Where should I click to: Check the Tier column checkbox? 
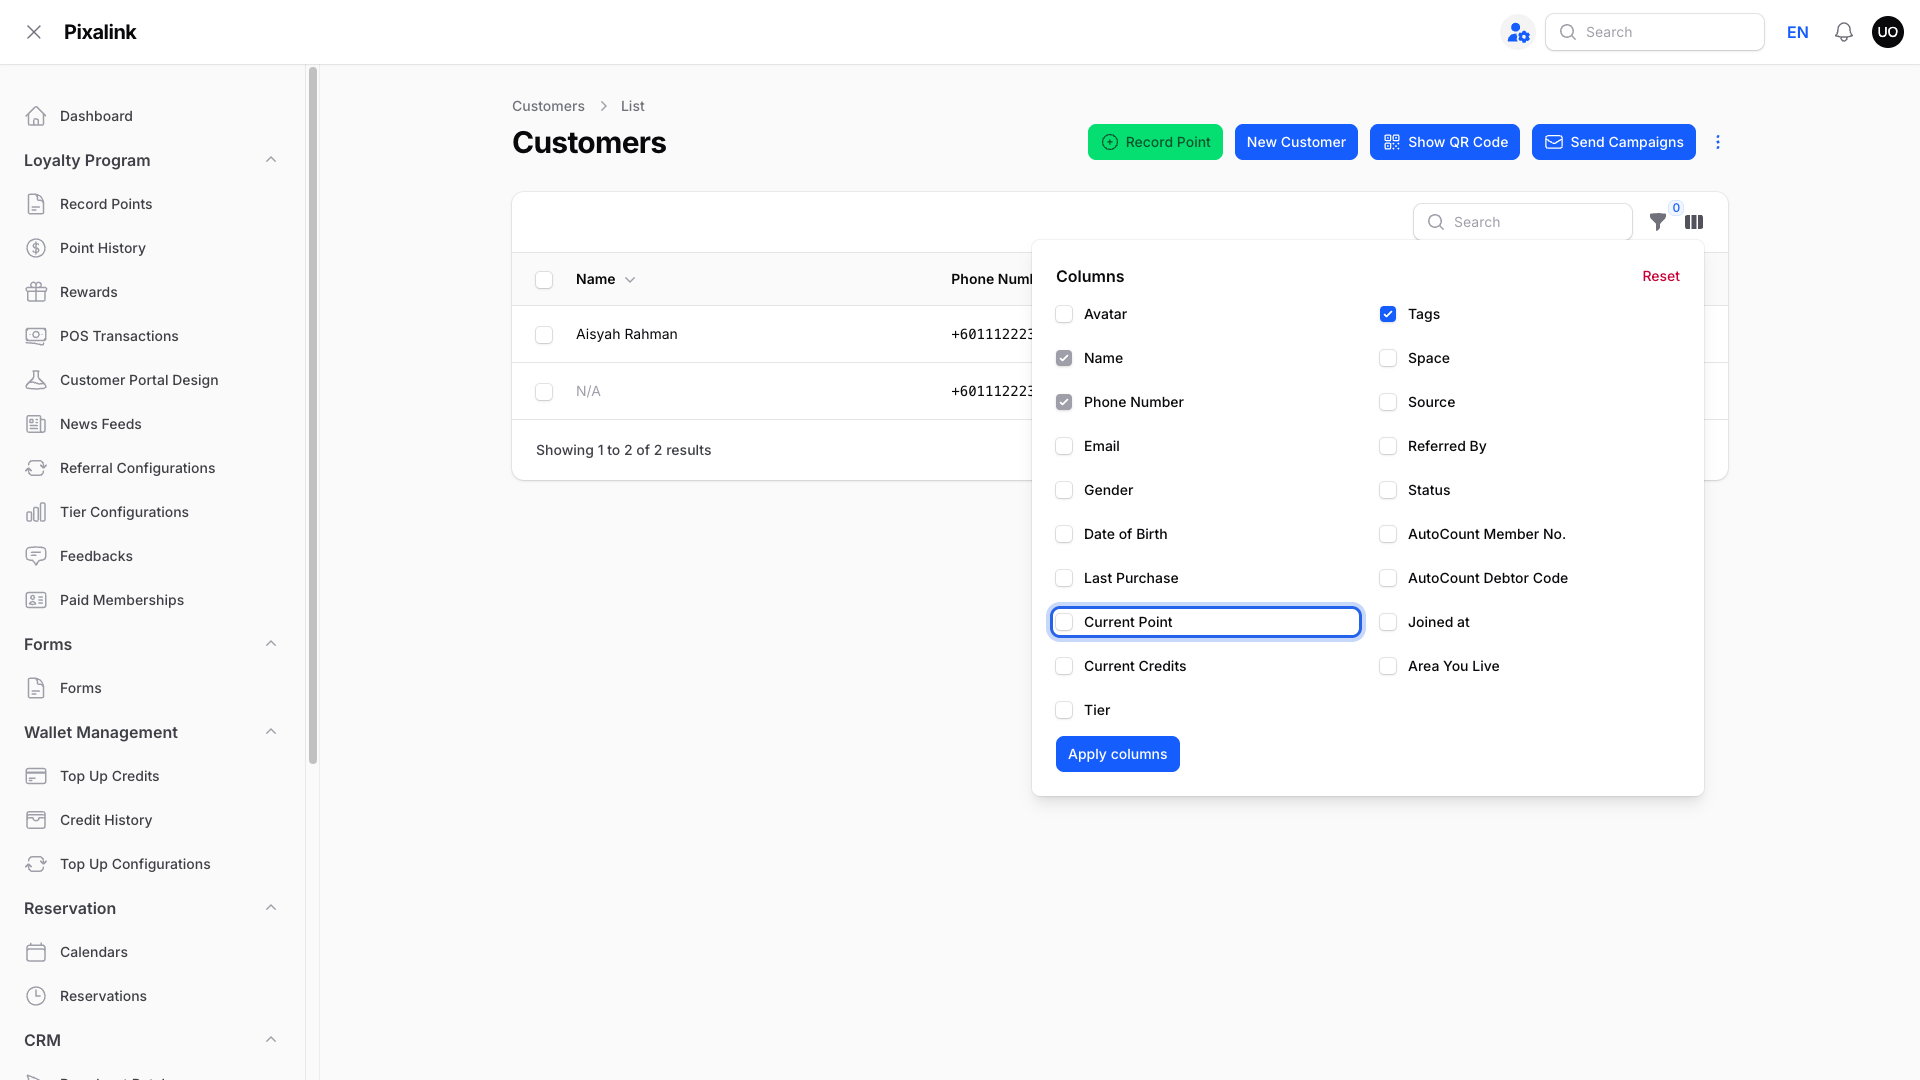tap(1064, 710)
